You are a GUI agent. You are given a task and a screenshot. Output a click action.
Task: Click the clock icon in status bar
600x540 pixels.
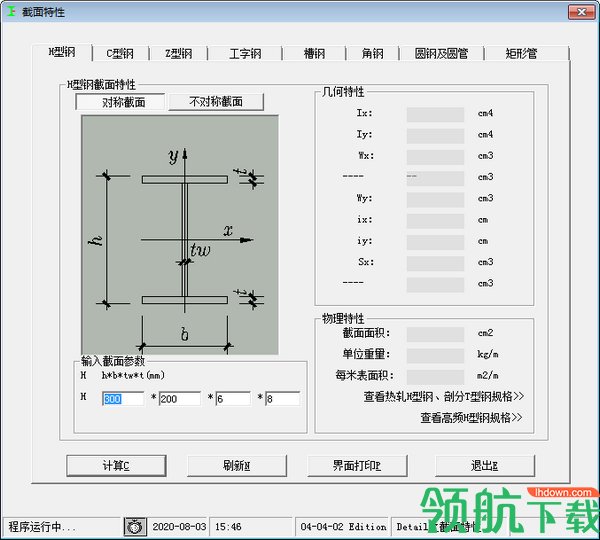coord(135,527)
